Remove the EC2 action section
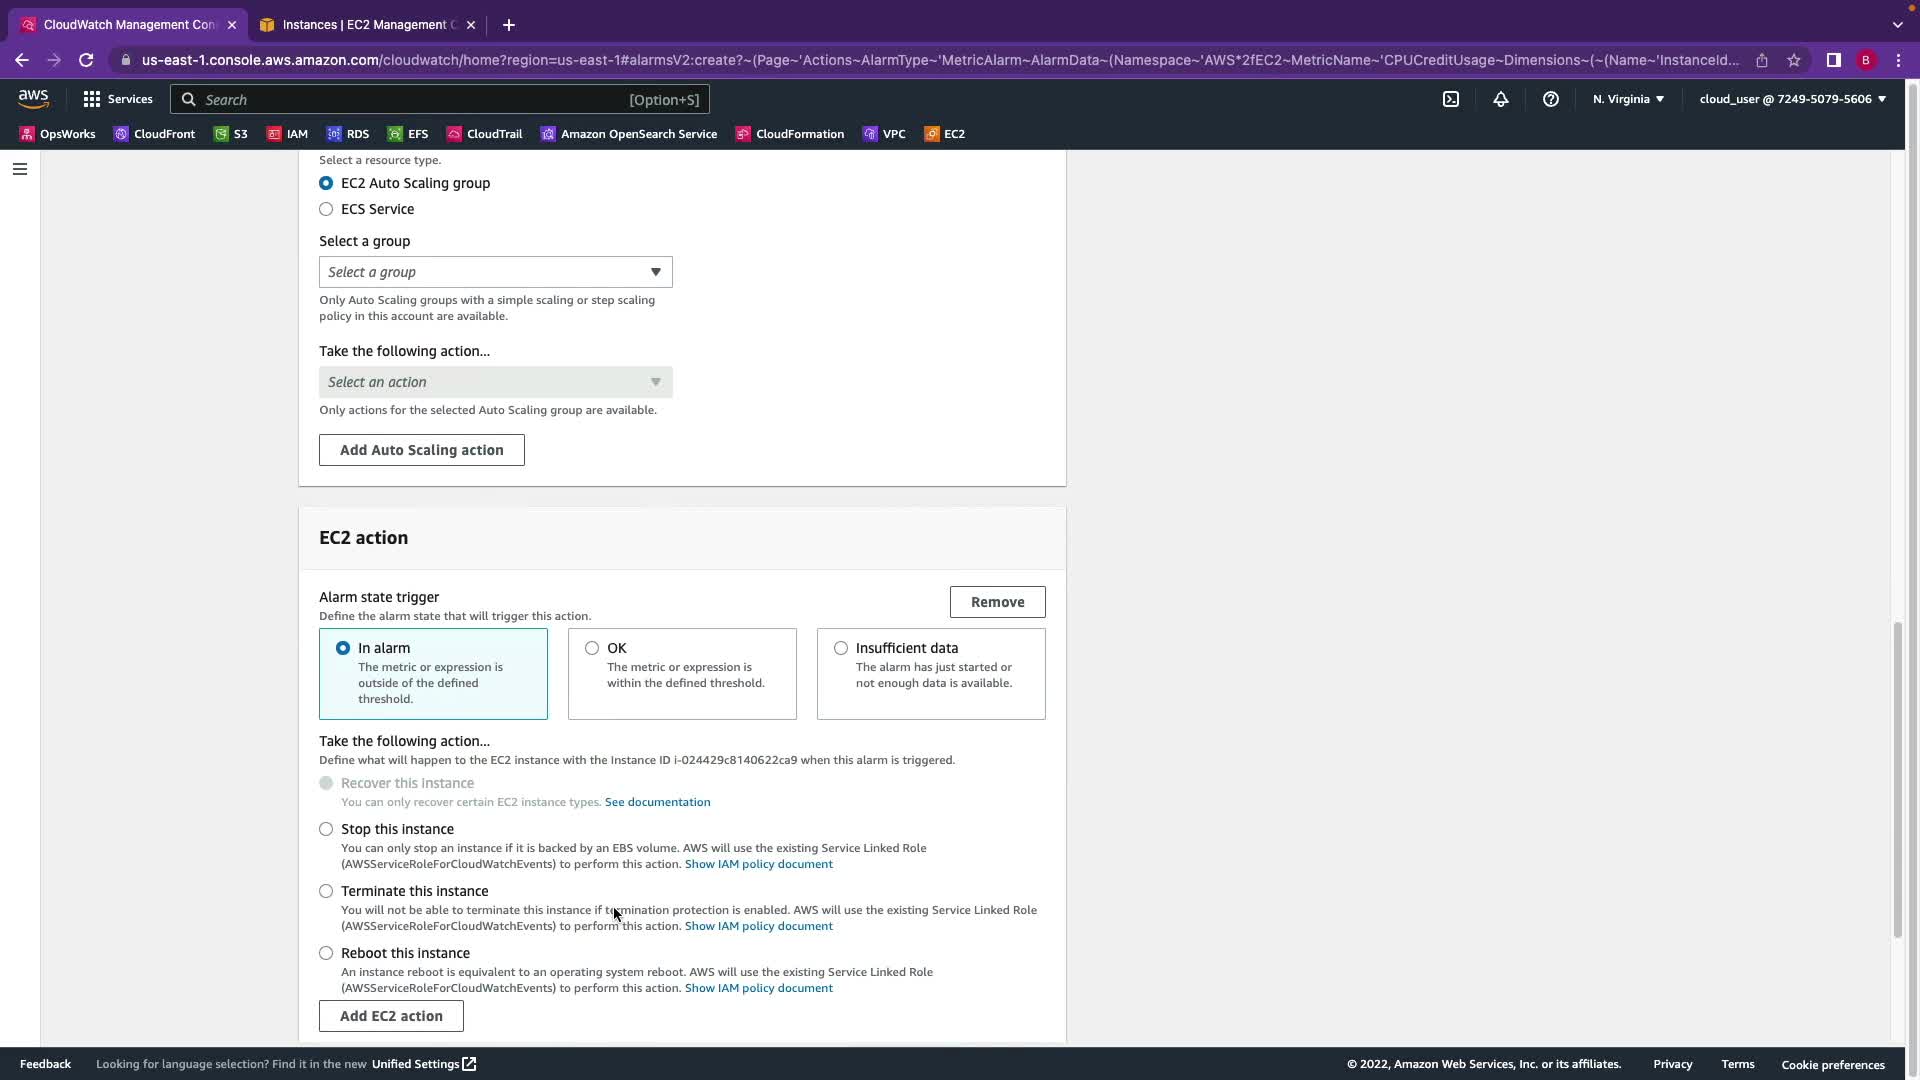 tap(997, 602)
